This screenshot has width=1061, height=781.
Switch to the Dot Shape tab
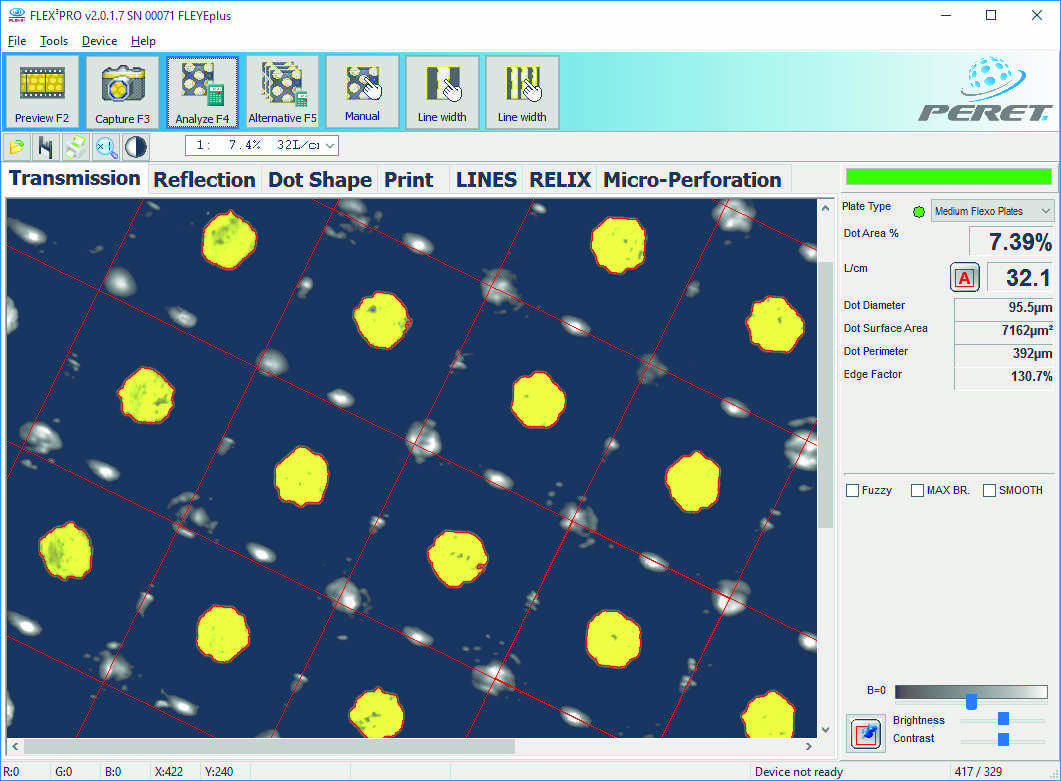coord(319,180)
